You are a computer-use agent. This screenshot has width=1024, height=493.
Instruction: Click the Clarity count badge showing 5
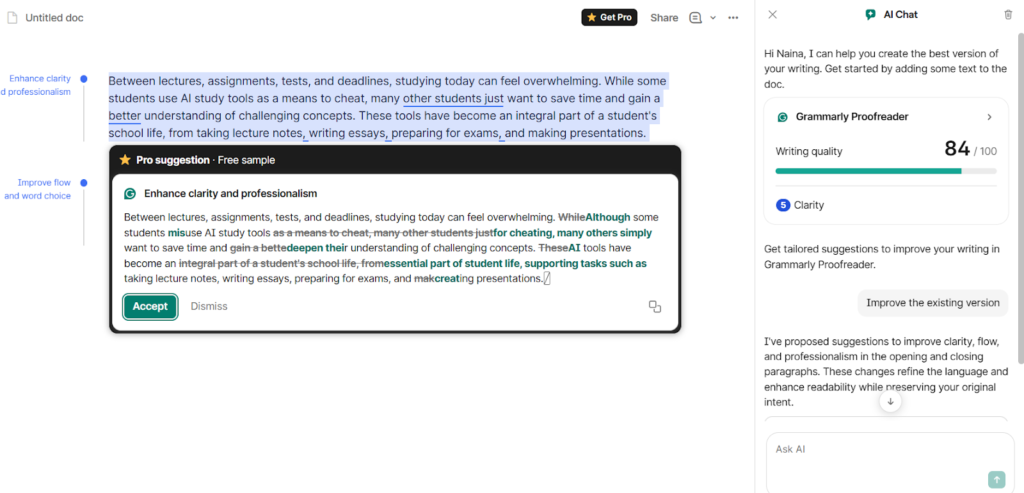point(783,205)
